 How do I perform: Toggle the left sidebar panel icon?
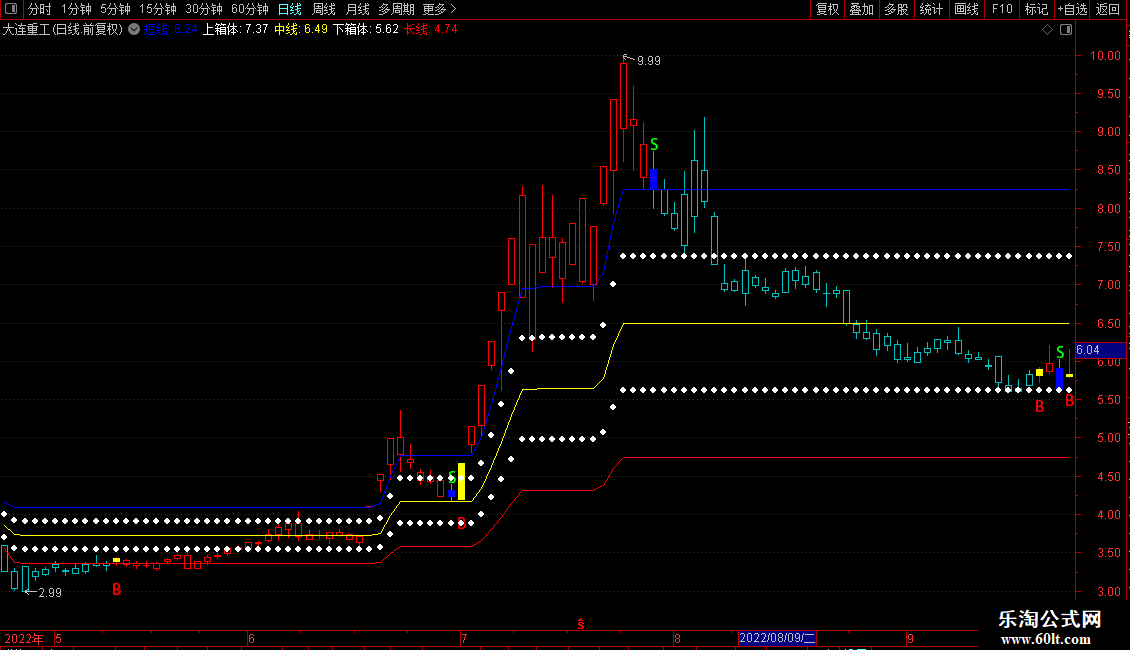pos(11,9)
